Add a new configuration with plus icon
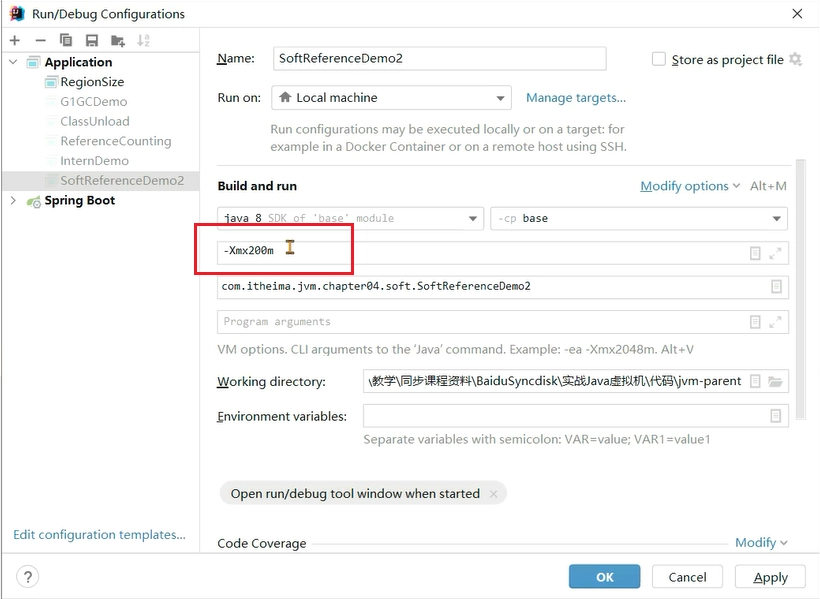 pyautogui.click(x=15, y=40)
